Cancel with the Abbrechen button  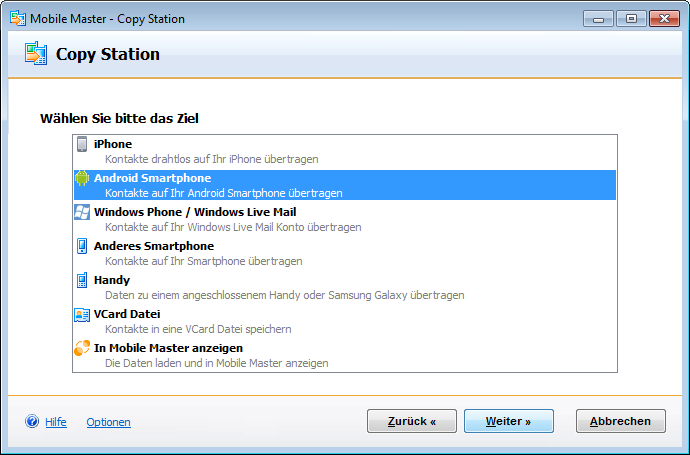(x=620, y=421)
